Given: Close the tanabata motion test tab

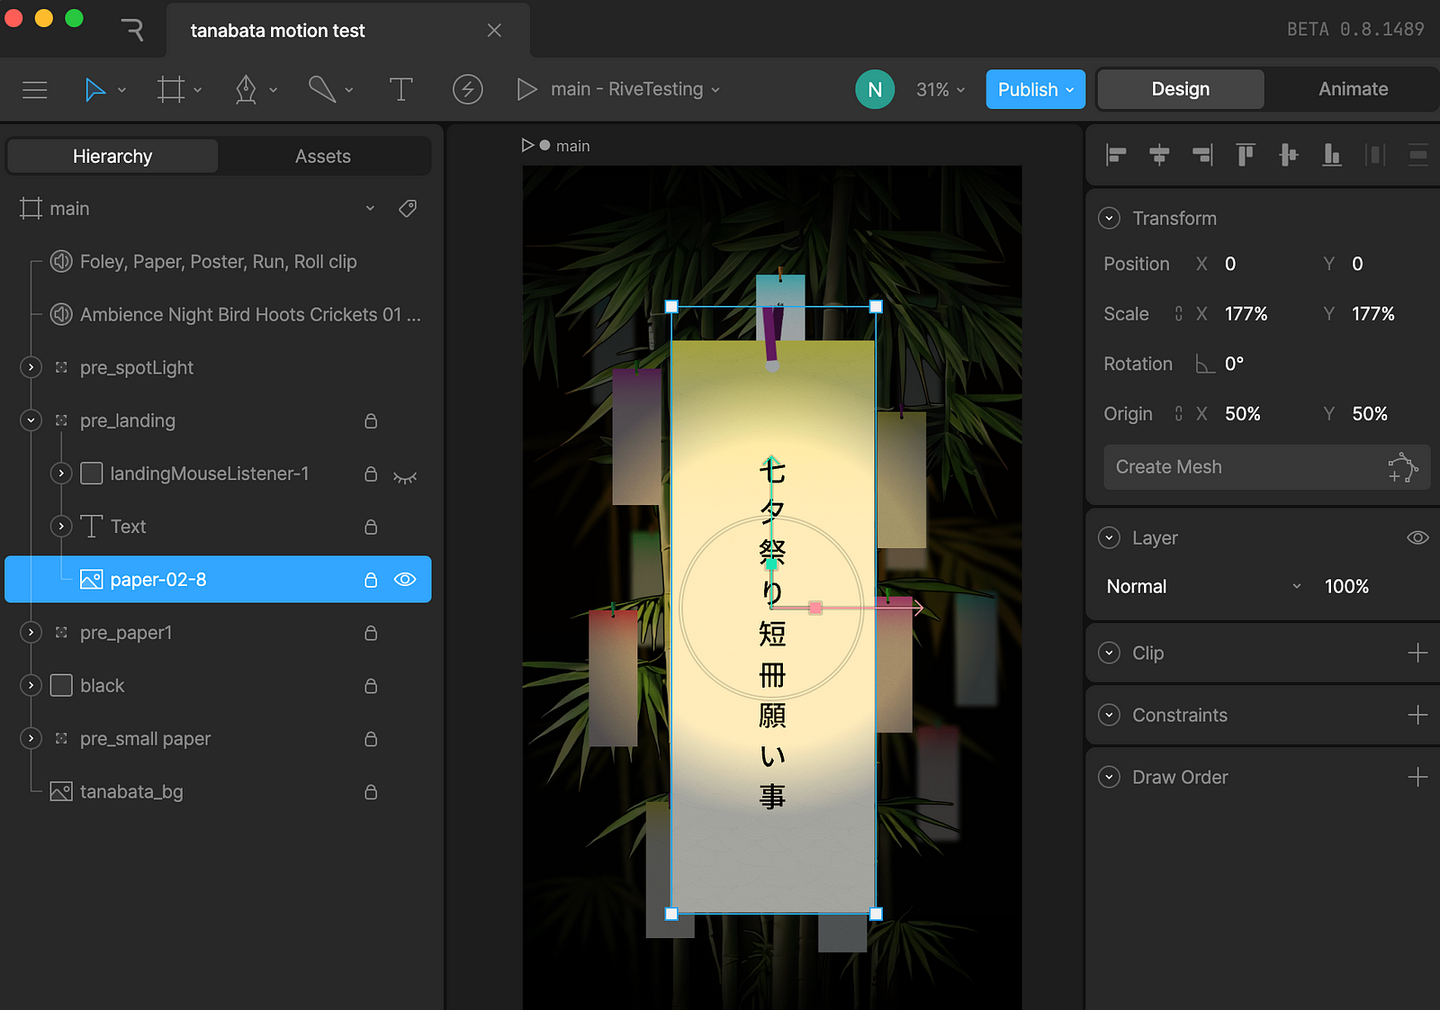Looking at the screenshot, I should click(494, 31).
